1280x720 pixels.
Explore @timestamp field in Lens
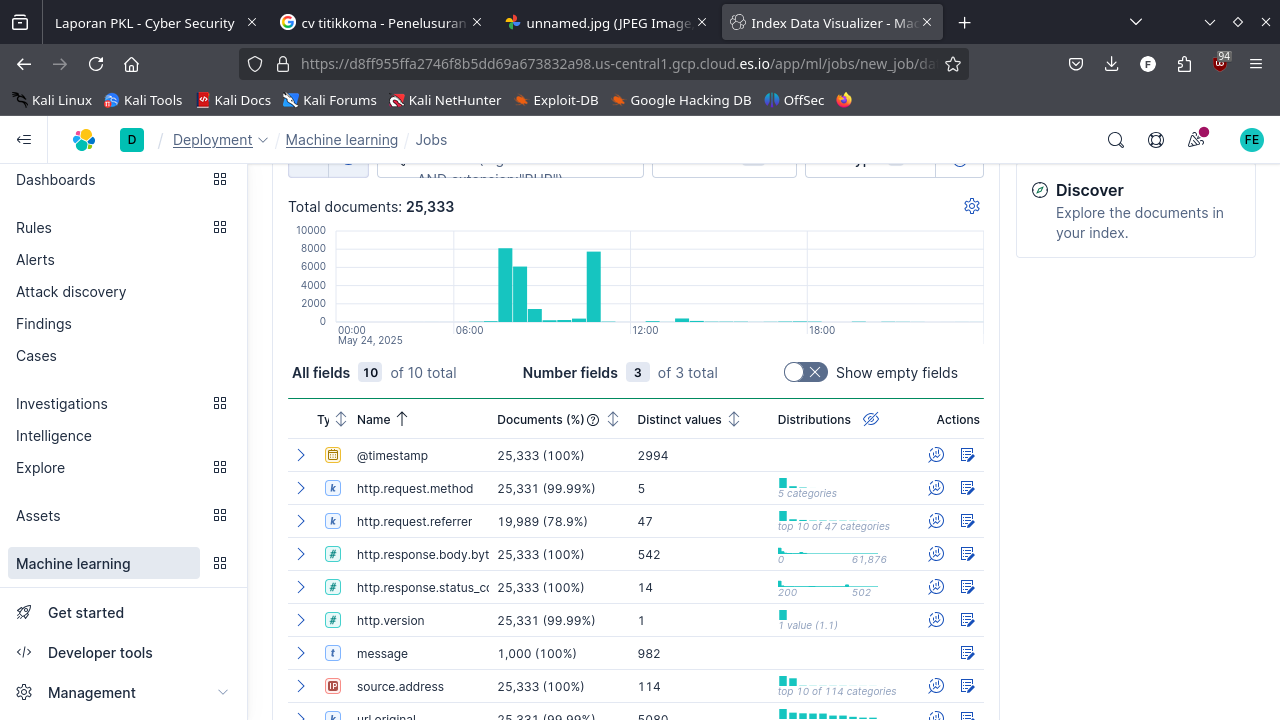936,455
